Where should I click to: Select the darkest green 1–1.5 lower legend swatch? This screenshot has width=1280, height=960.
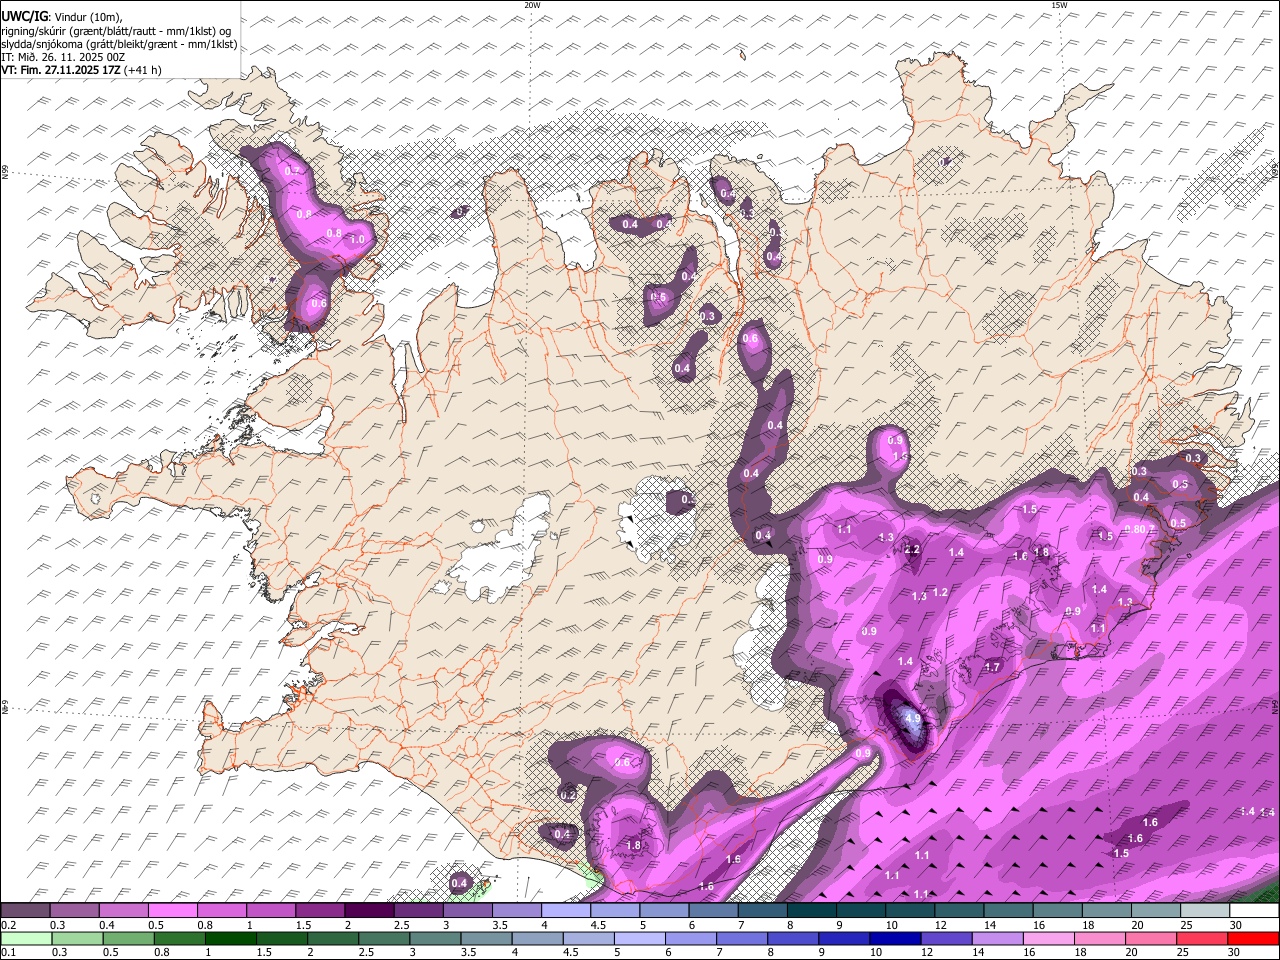[x=230, y=939]
